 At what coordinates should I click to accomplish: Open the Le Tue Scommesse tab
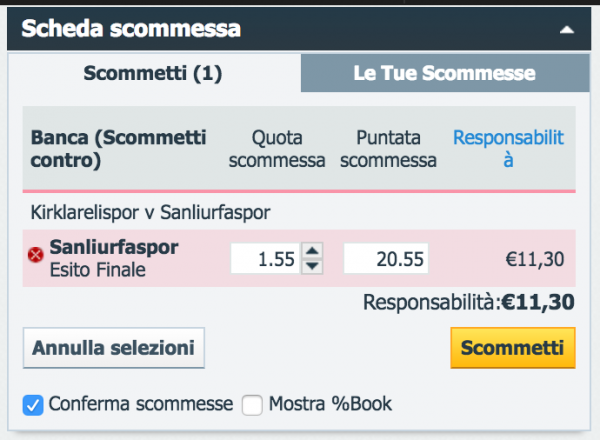[445, 73]
